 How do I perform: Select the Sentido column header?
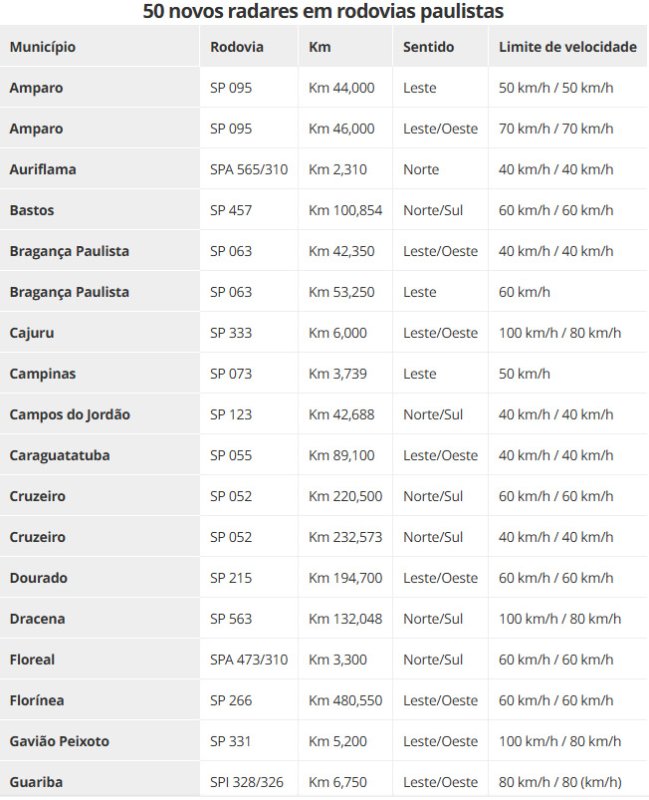(x=428, y=47)
